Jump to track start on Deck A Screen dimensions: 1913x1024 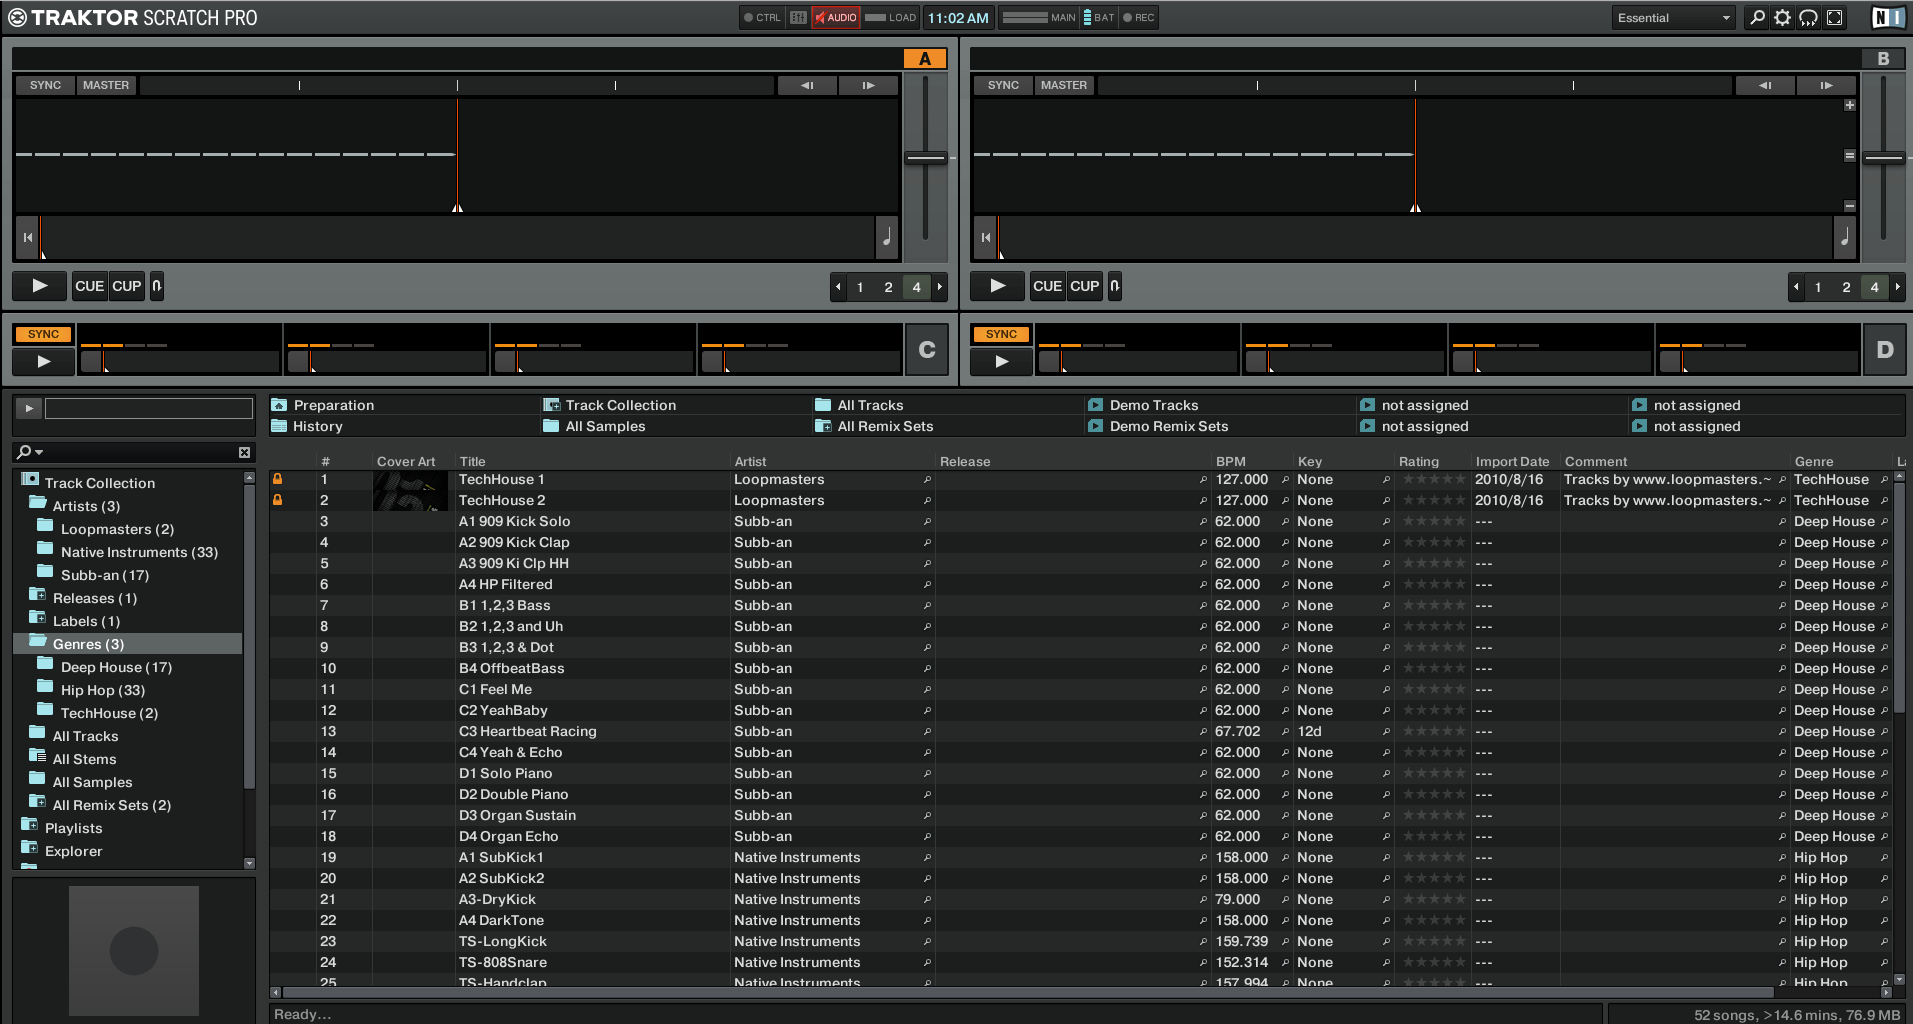point(28,238)
